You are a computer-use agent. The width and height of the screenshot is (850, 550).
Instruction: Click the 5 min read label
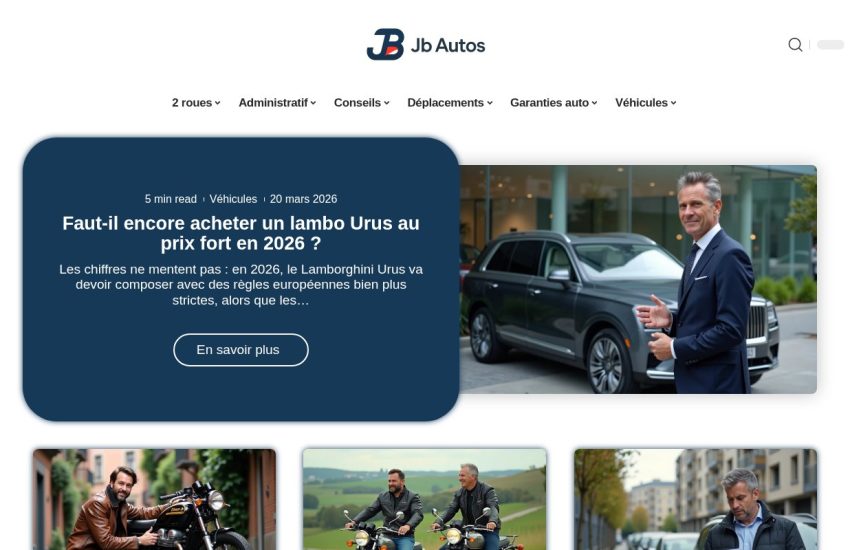171,199
